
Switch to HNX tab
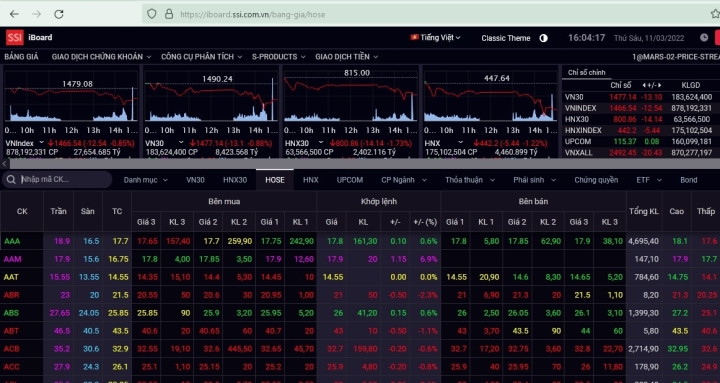coord(310,180)
